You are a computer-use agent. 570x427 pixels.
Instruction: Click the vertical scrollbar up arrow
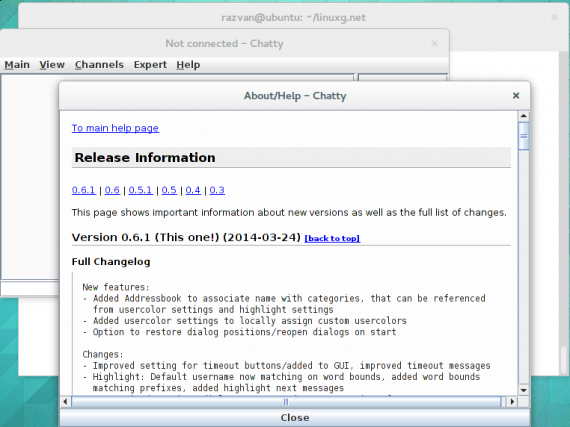pos(523,116)
